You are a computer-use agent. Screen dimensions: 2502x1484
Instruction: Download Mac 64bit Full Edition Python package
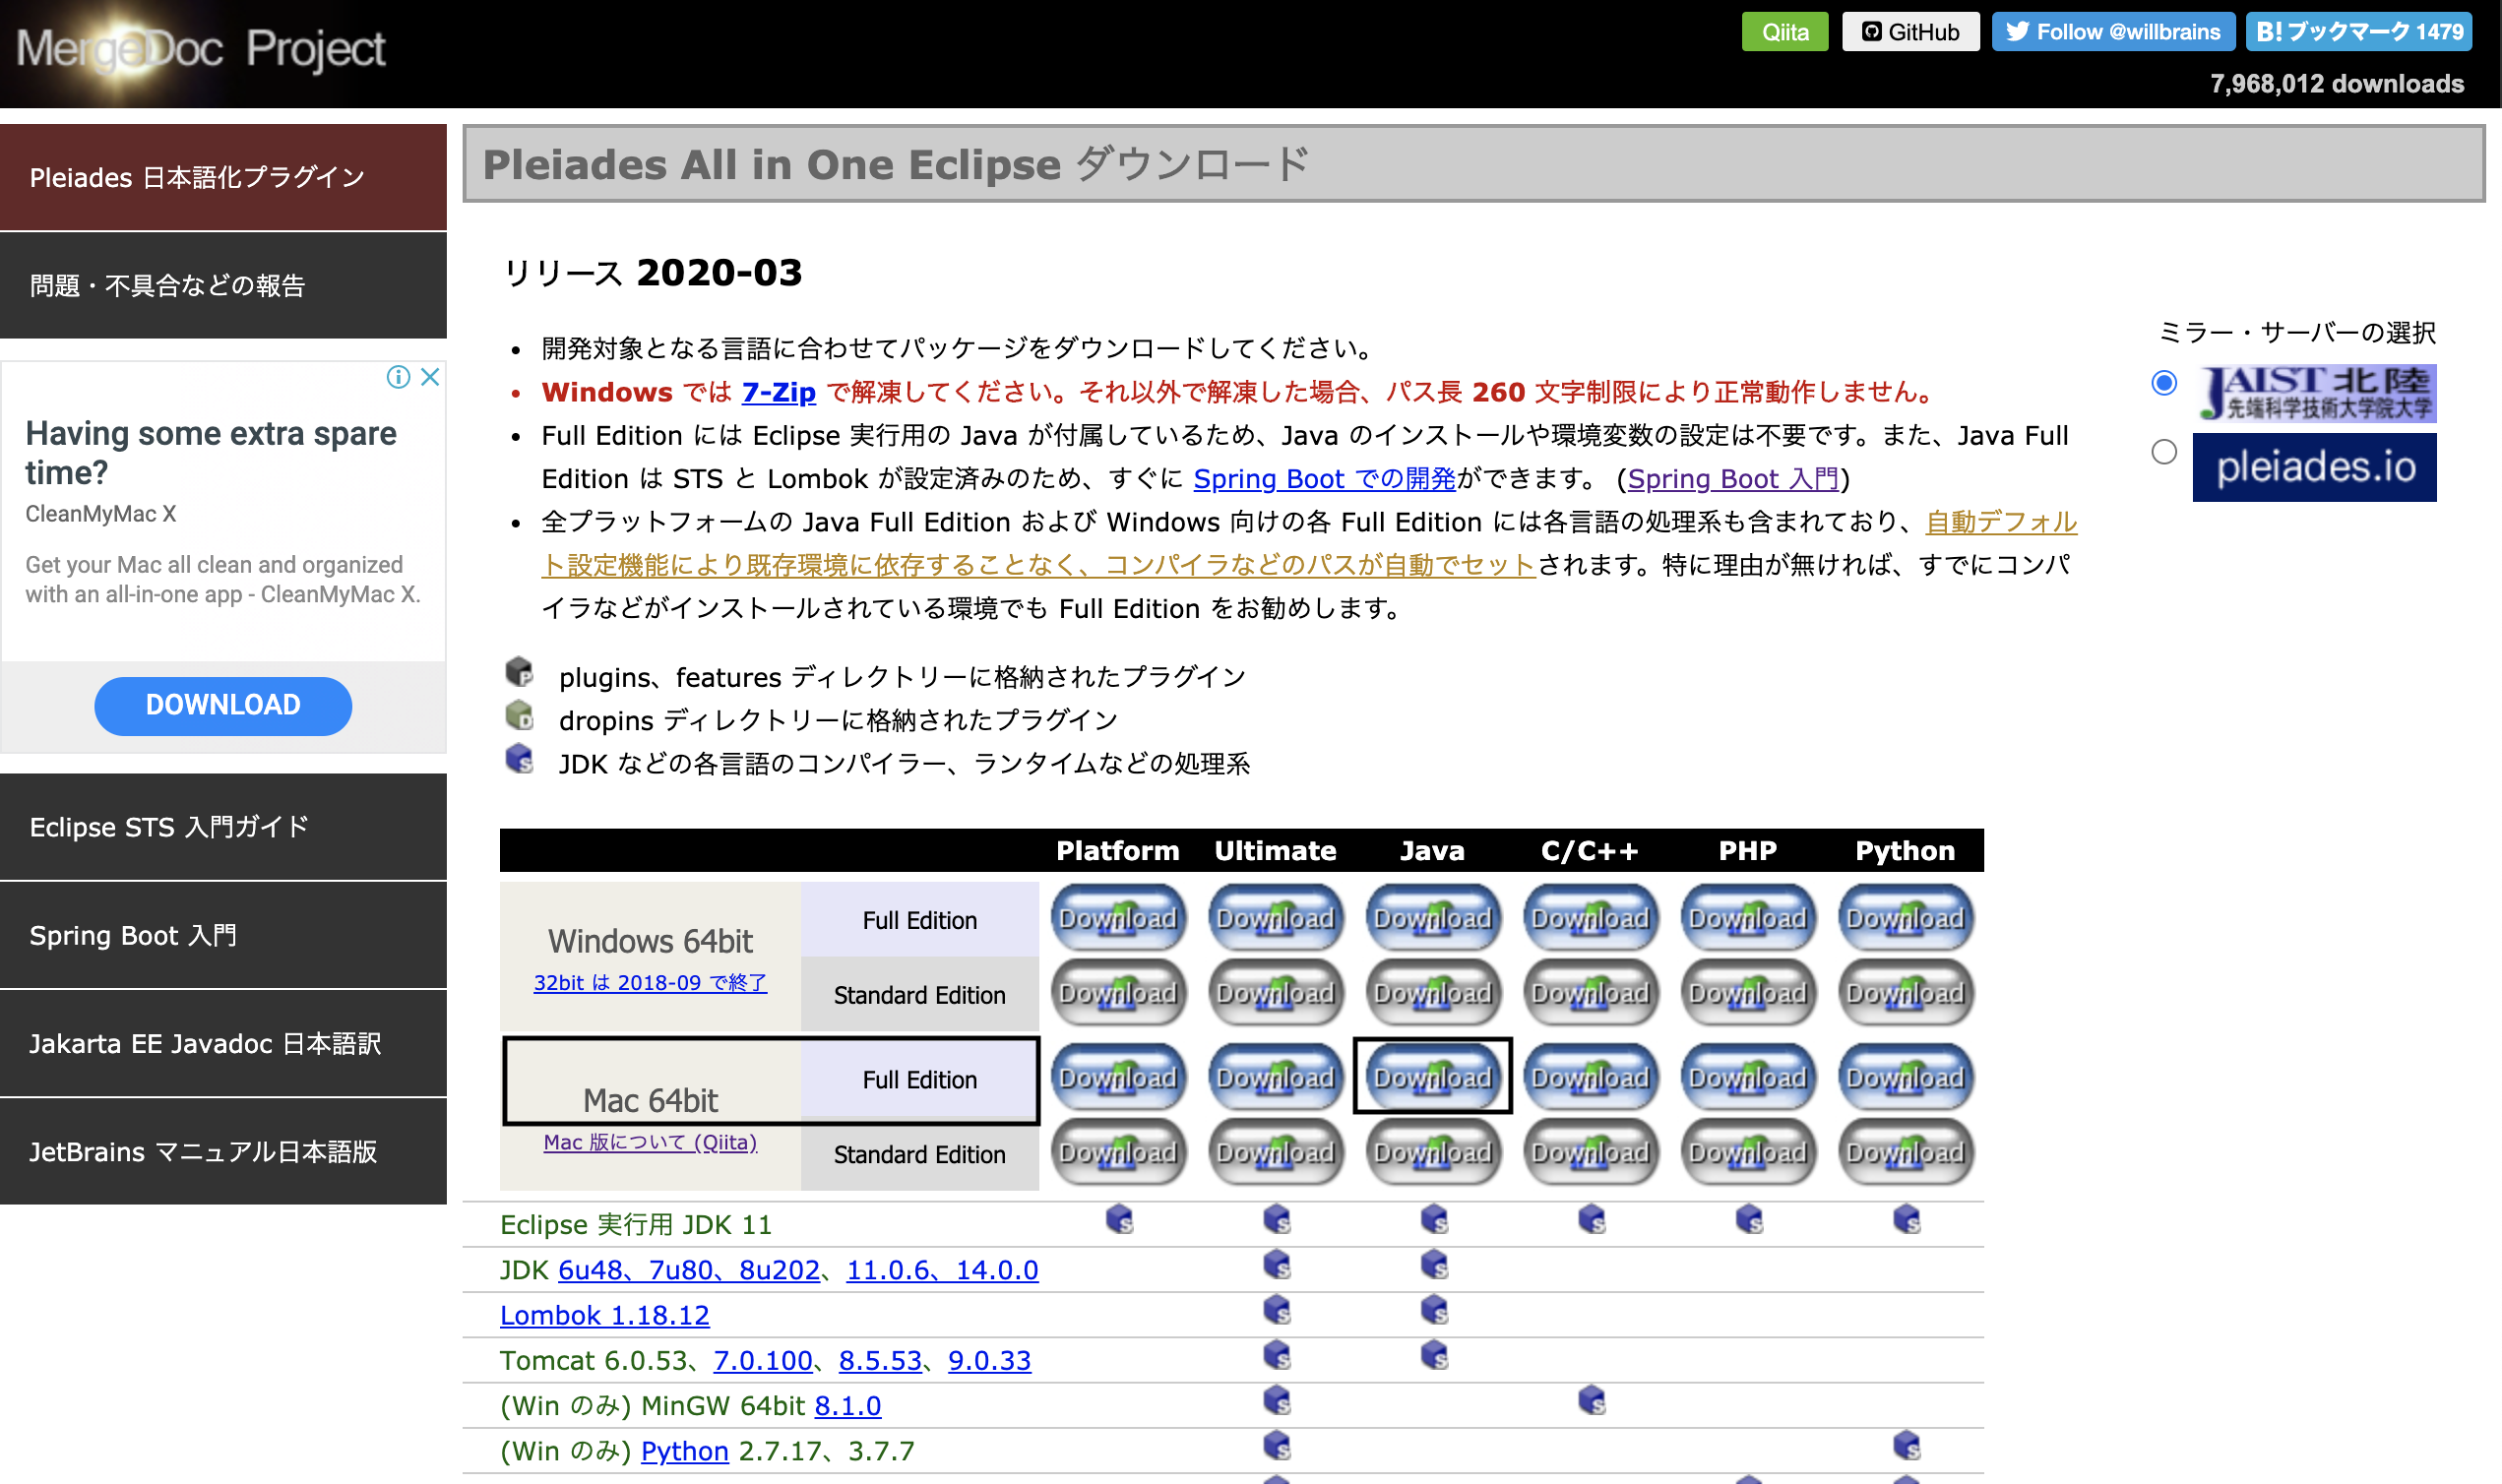(1905, 1077)
